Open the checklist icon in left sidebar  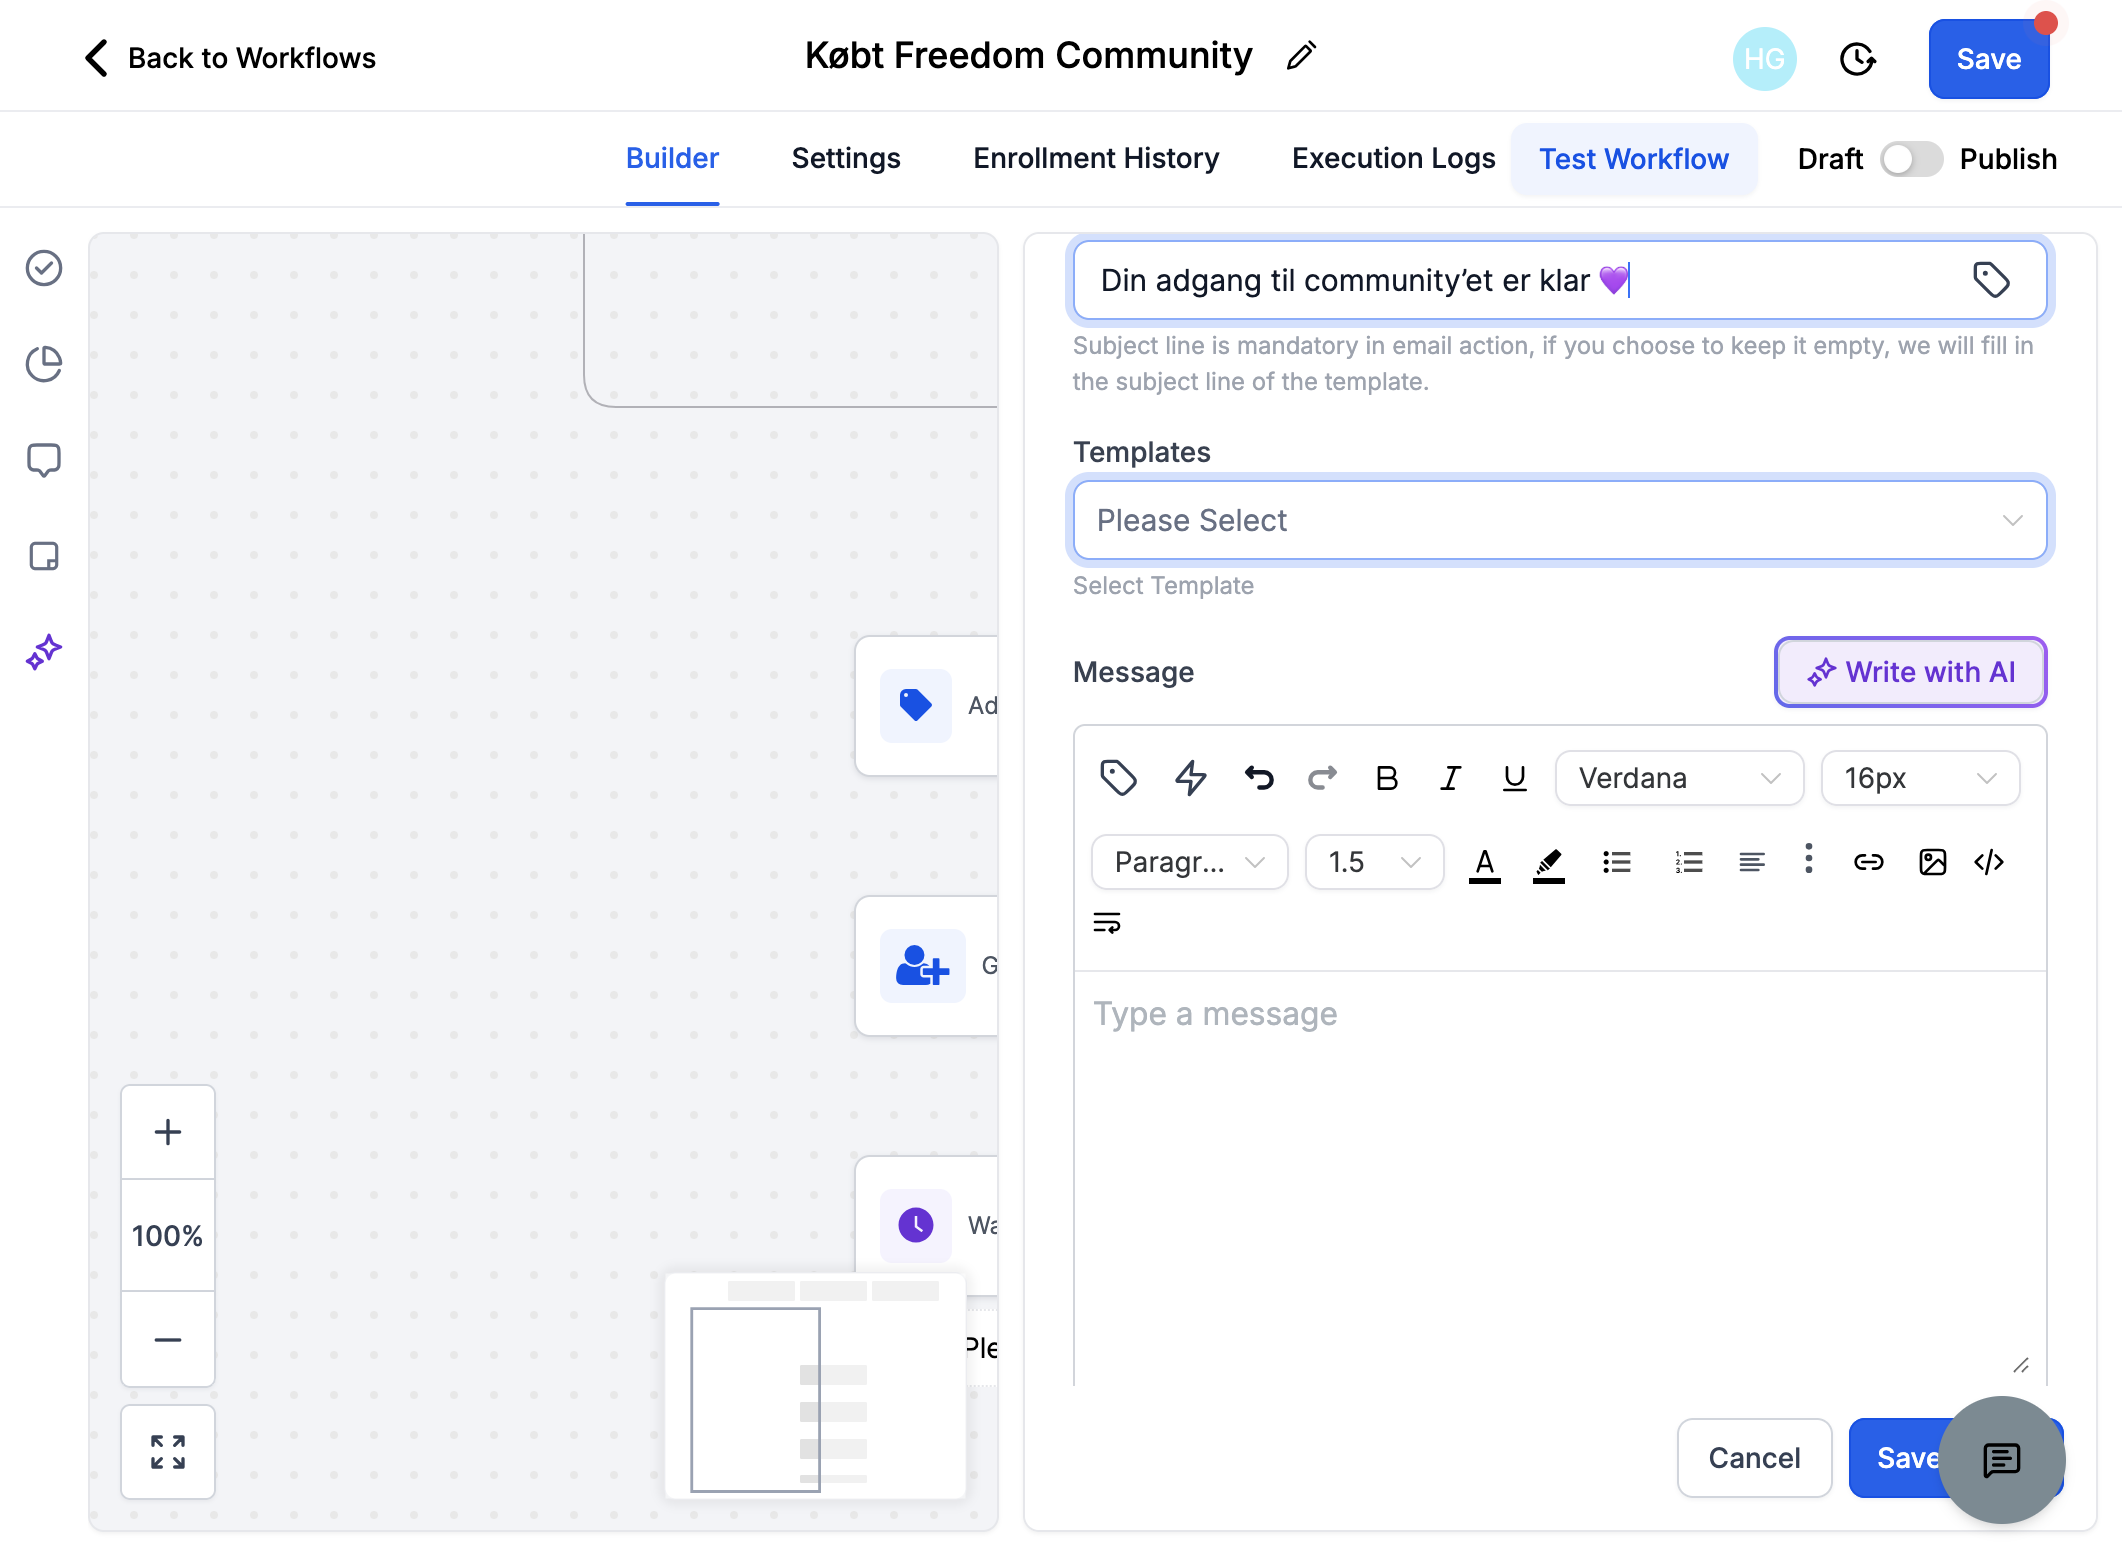point(44,268)
